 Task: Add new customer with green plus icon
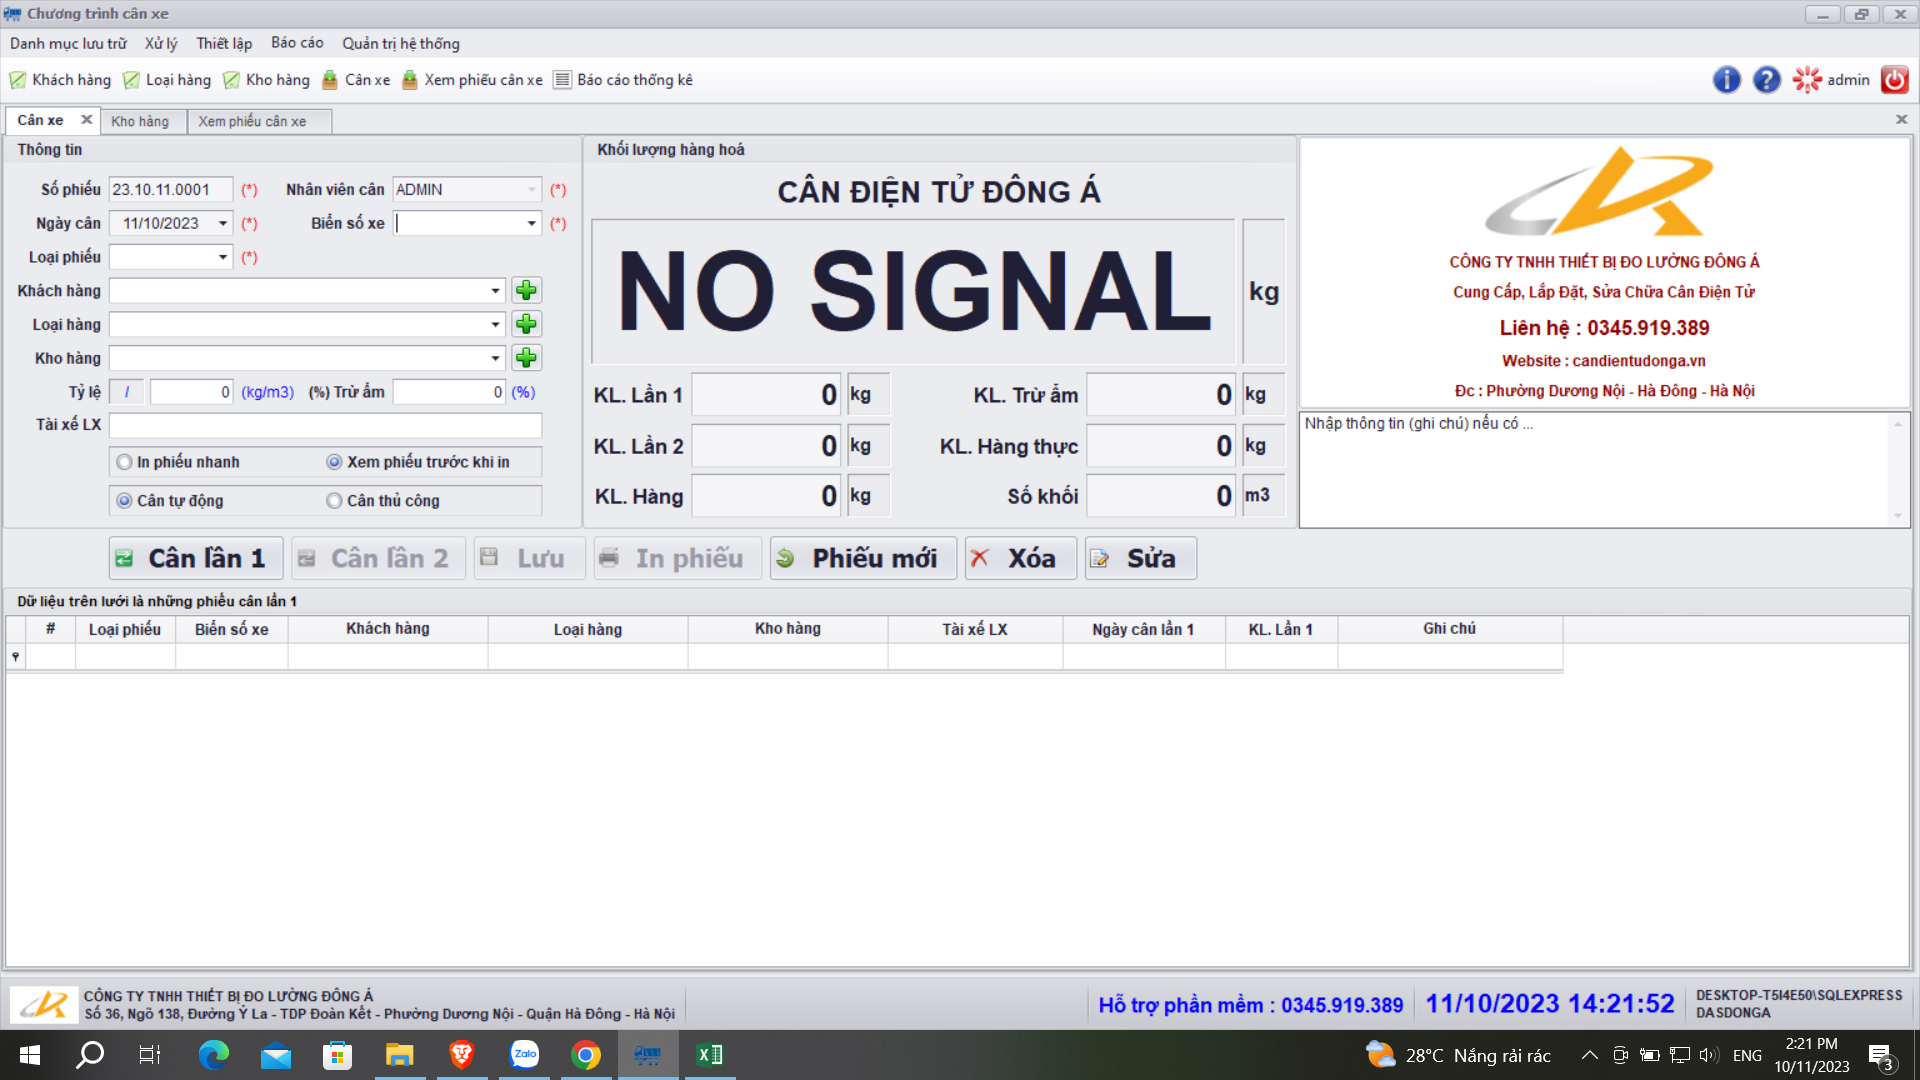(x=526, y=291)
